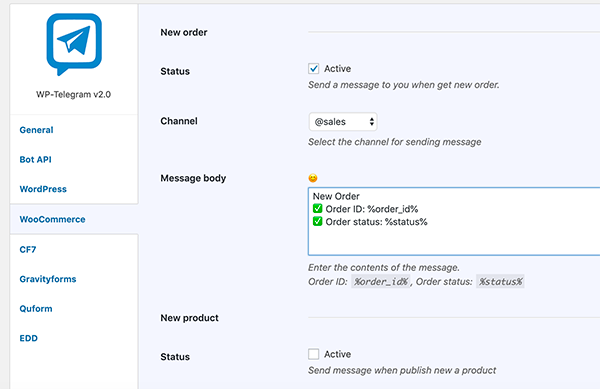Open the WordPress tab

(x=43, y=189)
